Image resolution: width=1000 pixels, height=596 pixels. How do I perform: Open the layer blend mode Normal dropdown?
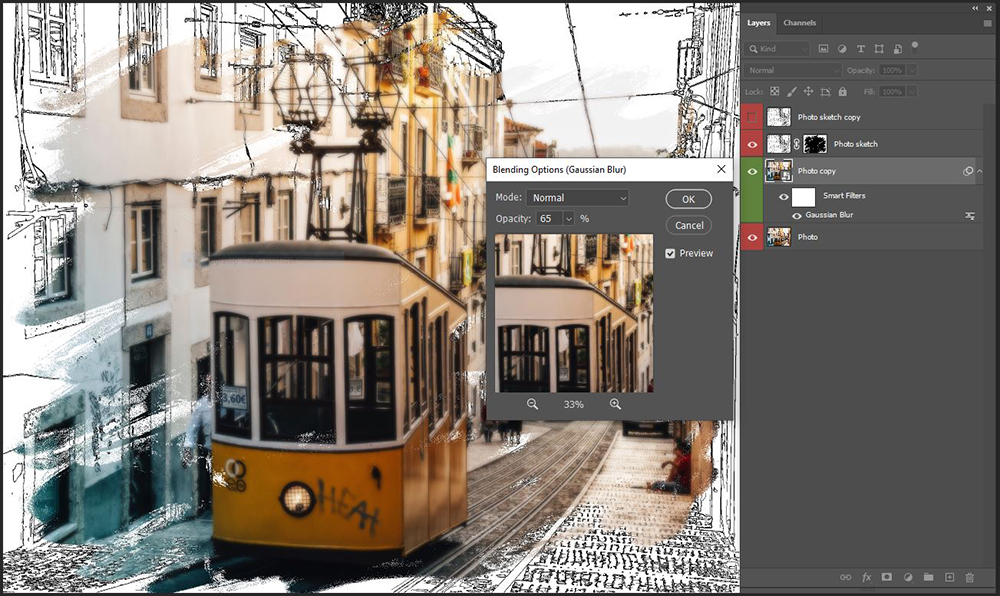click(x=793, y=70)
